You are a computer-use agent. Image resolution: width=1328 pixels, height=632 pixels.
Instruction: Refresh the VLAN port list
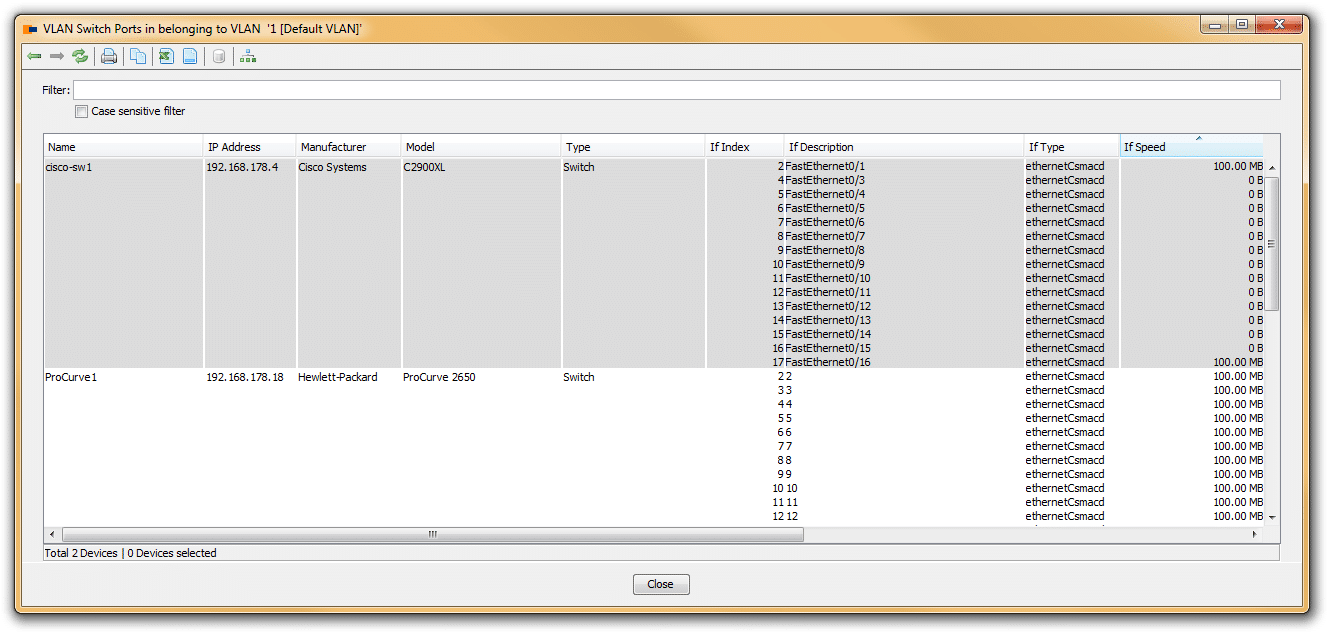tap(80, 56)
